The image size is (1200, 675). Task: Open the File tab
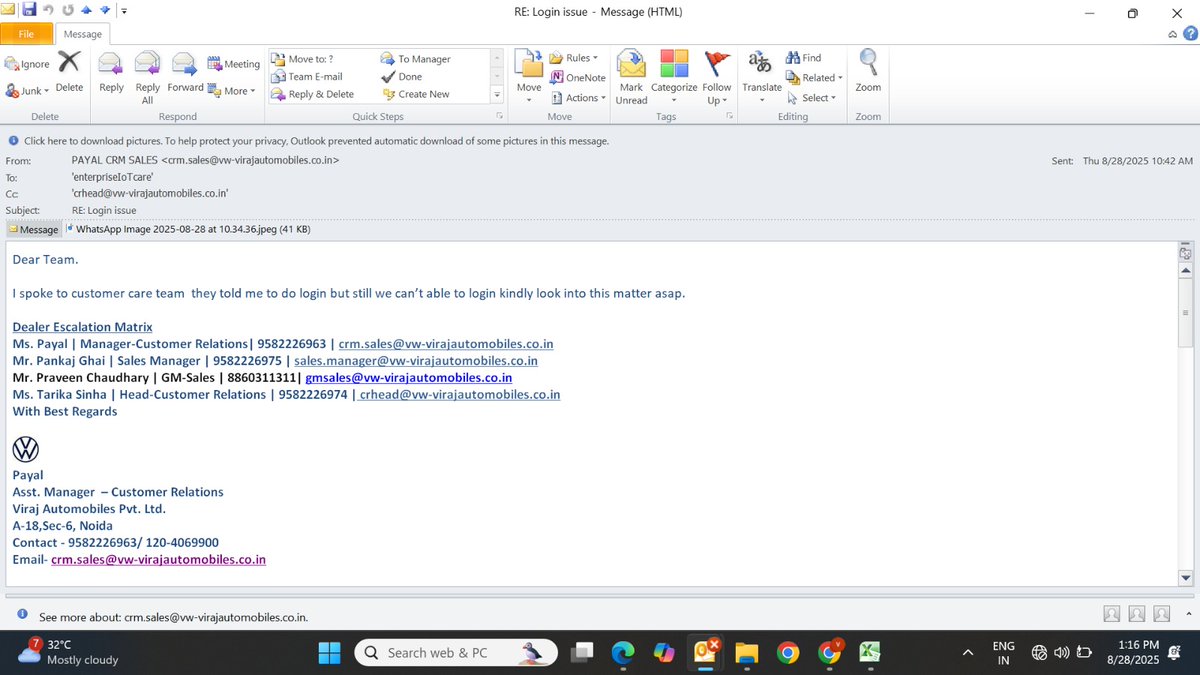click(x=27, y=33)
